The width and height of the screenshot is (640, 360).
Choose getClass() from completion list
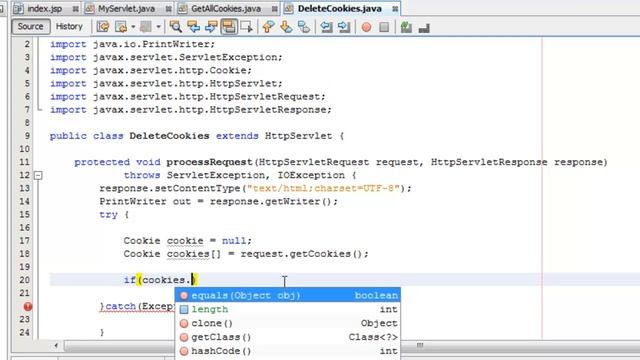(x=288, y=337)
